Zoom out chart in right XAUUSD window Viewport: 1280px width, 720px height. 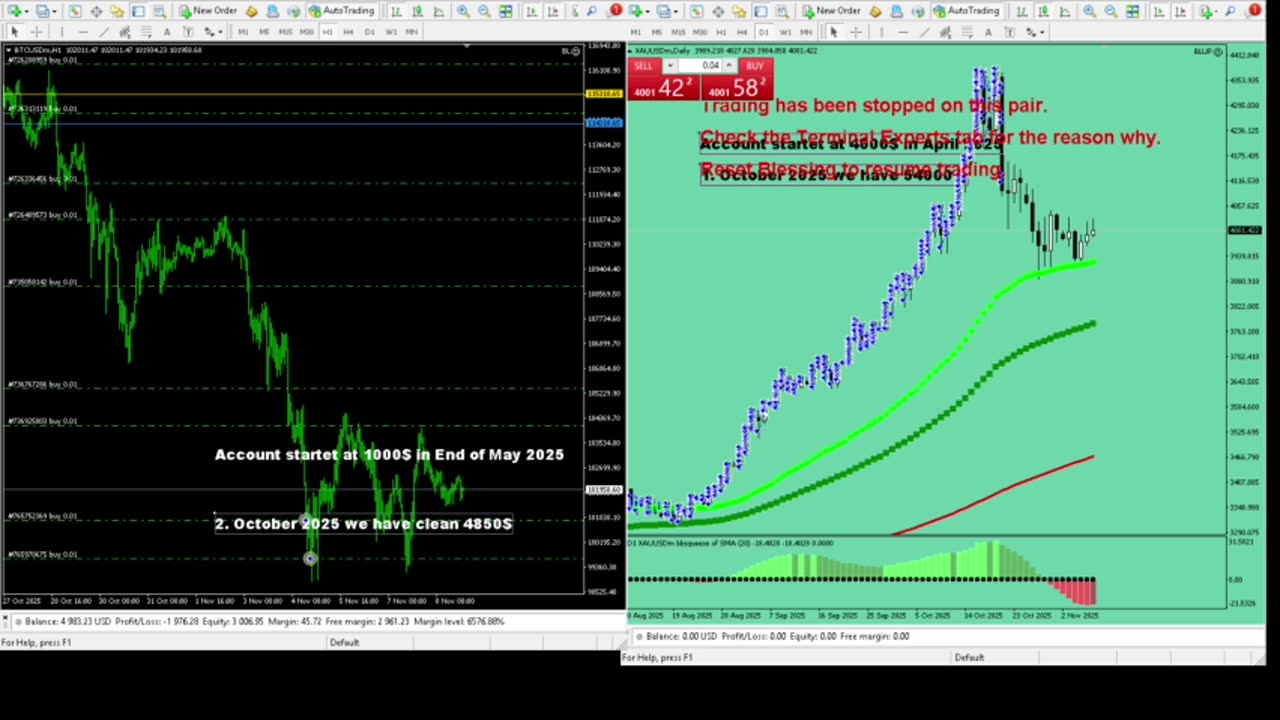[1111, 11]
